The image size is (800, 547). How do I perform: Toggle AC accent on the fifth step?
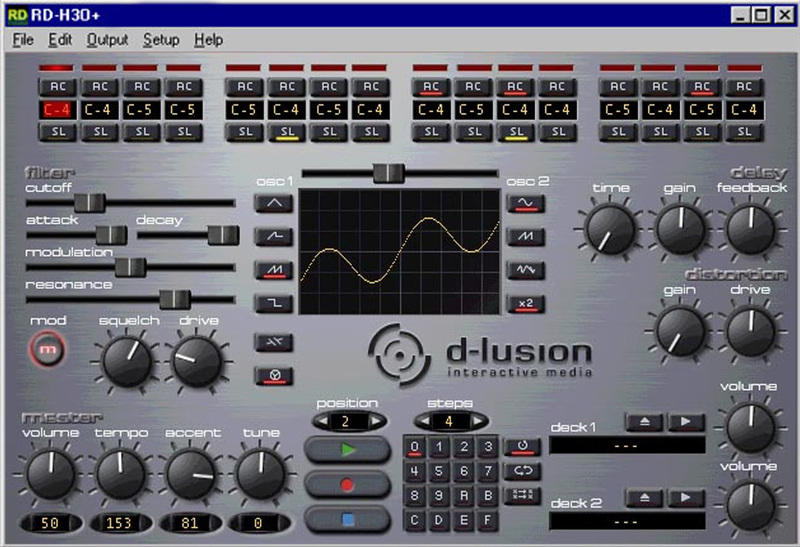245,87
